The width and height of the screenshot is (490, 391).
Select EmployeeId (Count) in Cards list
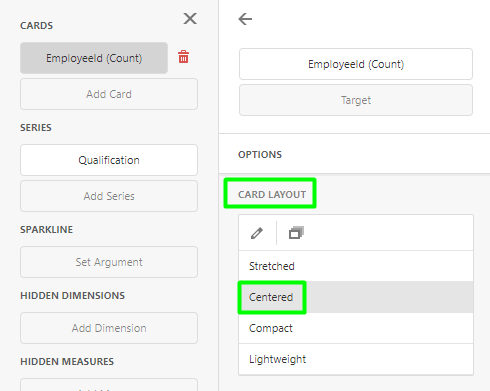[x=94, y=58]
